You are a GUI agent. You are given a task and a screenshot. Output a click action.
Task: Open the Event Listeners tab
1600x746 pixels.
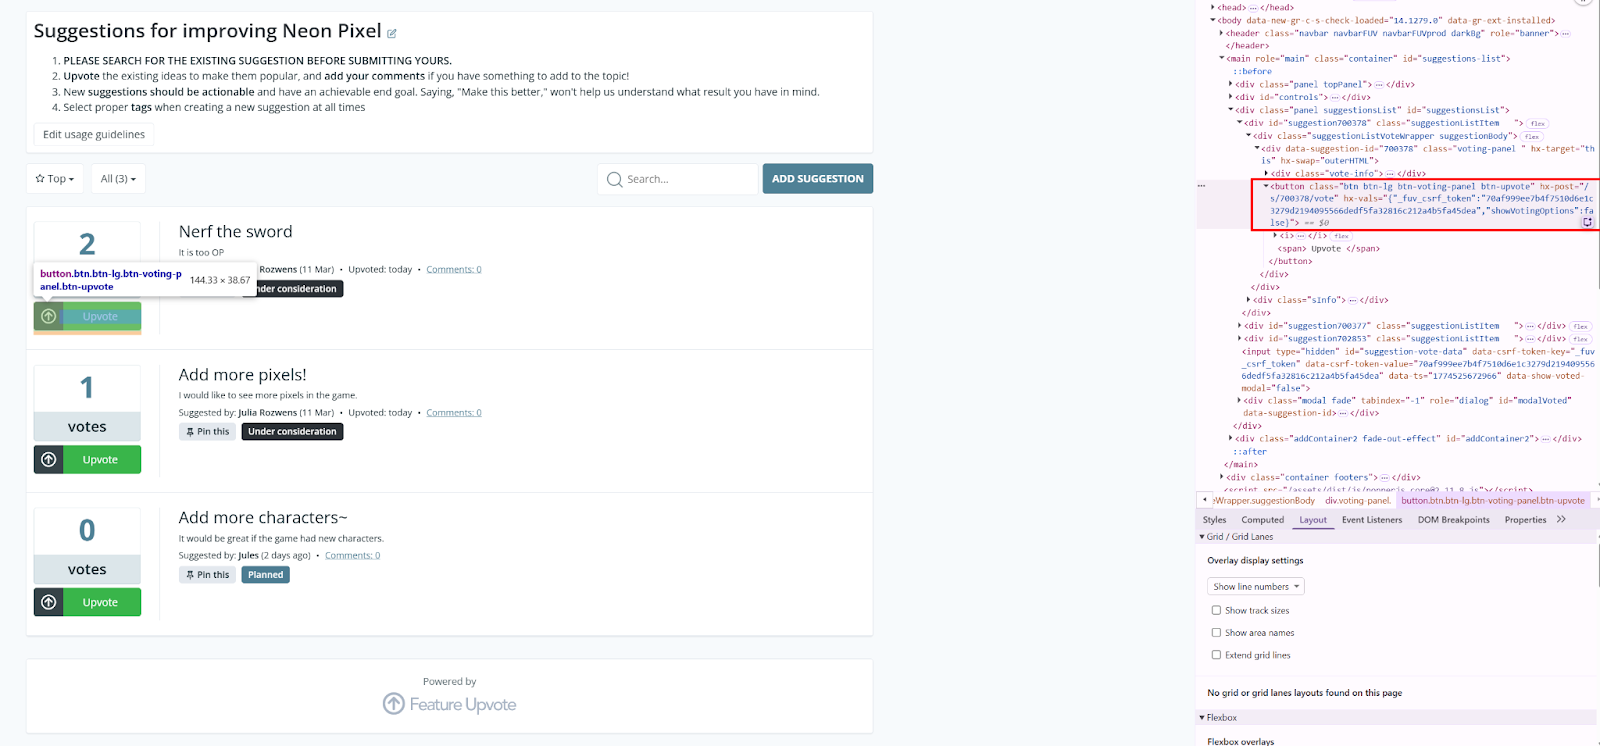tap(1372, 520)
